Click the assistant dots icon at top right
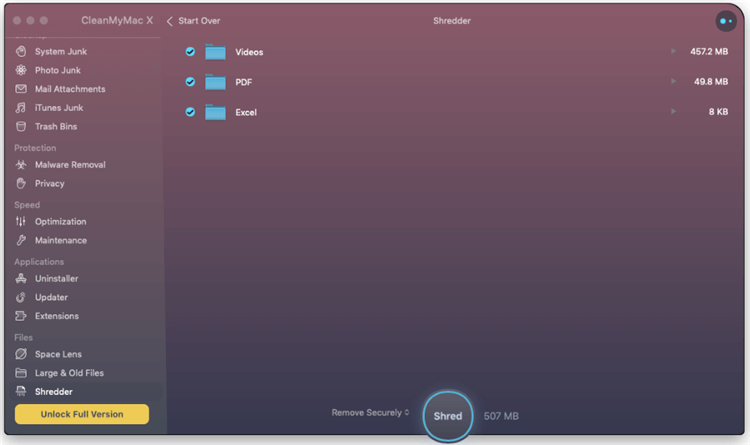Viewport: 750px width, 445px height. 725,21
